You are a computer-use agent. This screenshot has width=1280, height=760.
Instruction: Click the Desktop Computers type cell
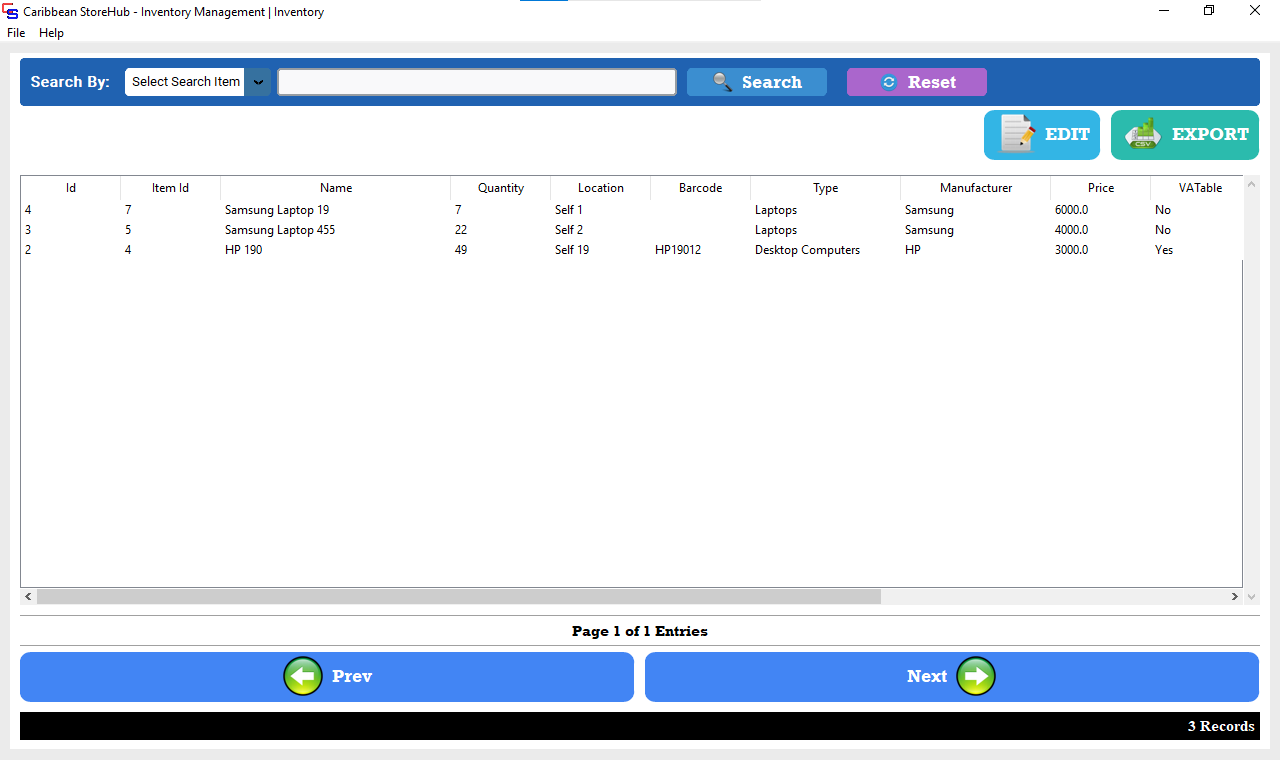click(x=807, y=250)
